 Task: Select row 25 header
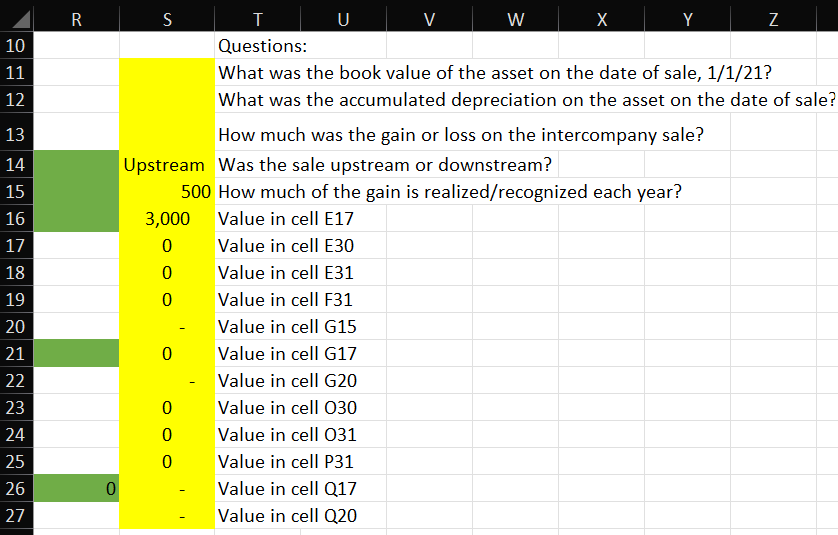16,461
